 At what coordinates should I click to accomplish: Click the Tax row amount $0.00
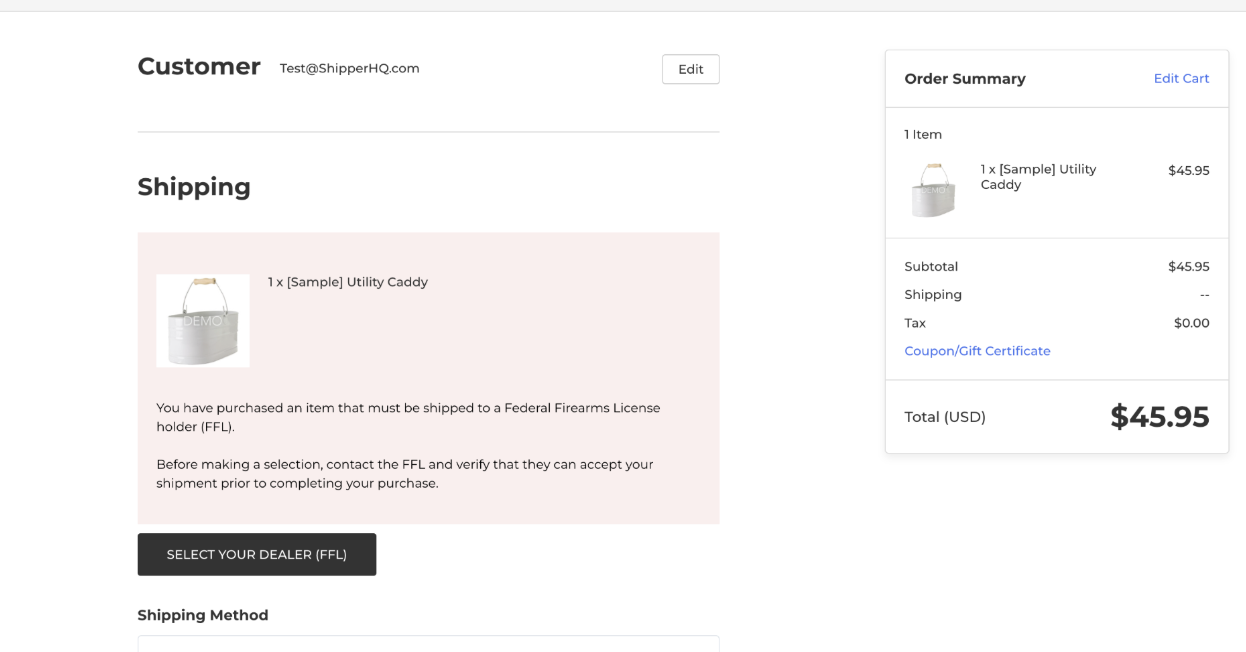click(x=1191, y=323)
